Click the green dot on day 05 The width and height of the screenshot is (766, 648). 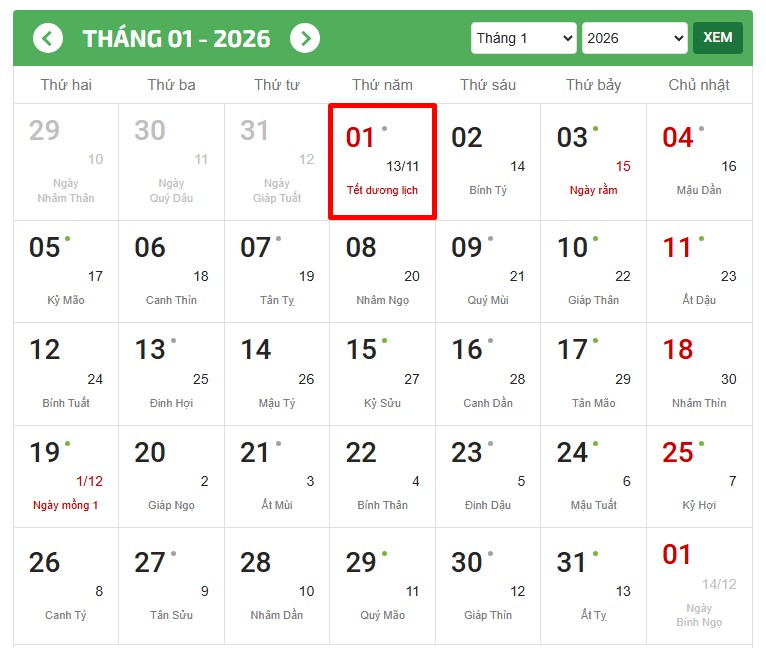67,239
